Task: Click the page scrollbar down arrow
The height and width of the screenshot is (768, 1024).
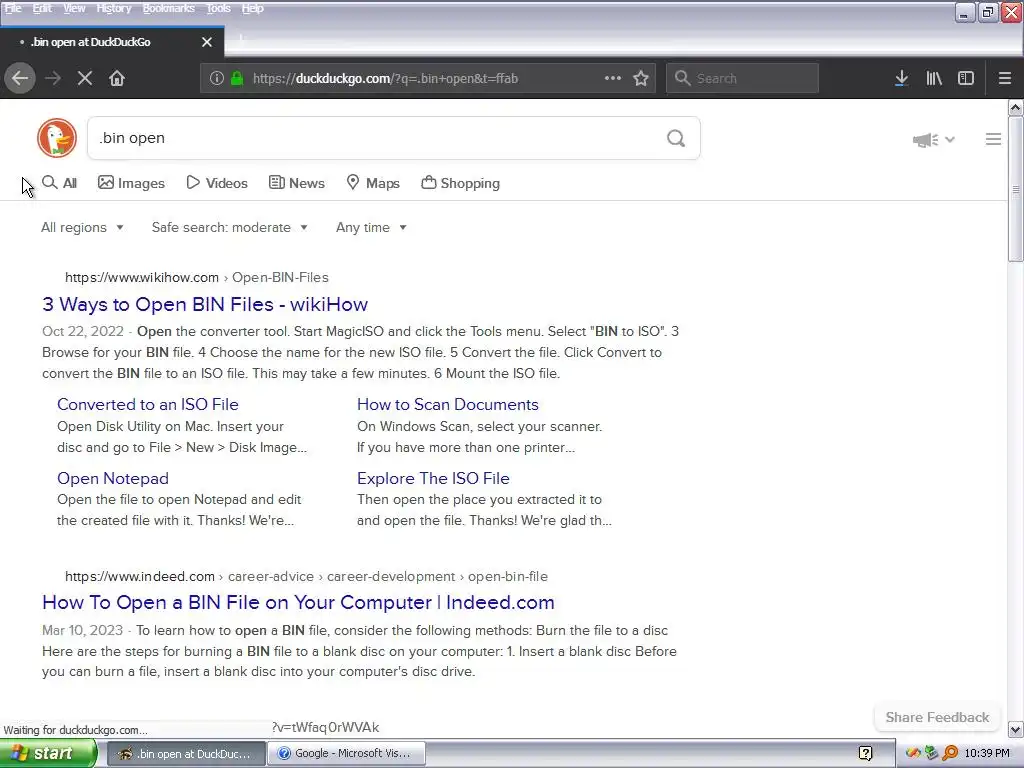Action: (1016, 729)
